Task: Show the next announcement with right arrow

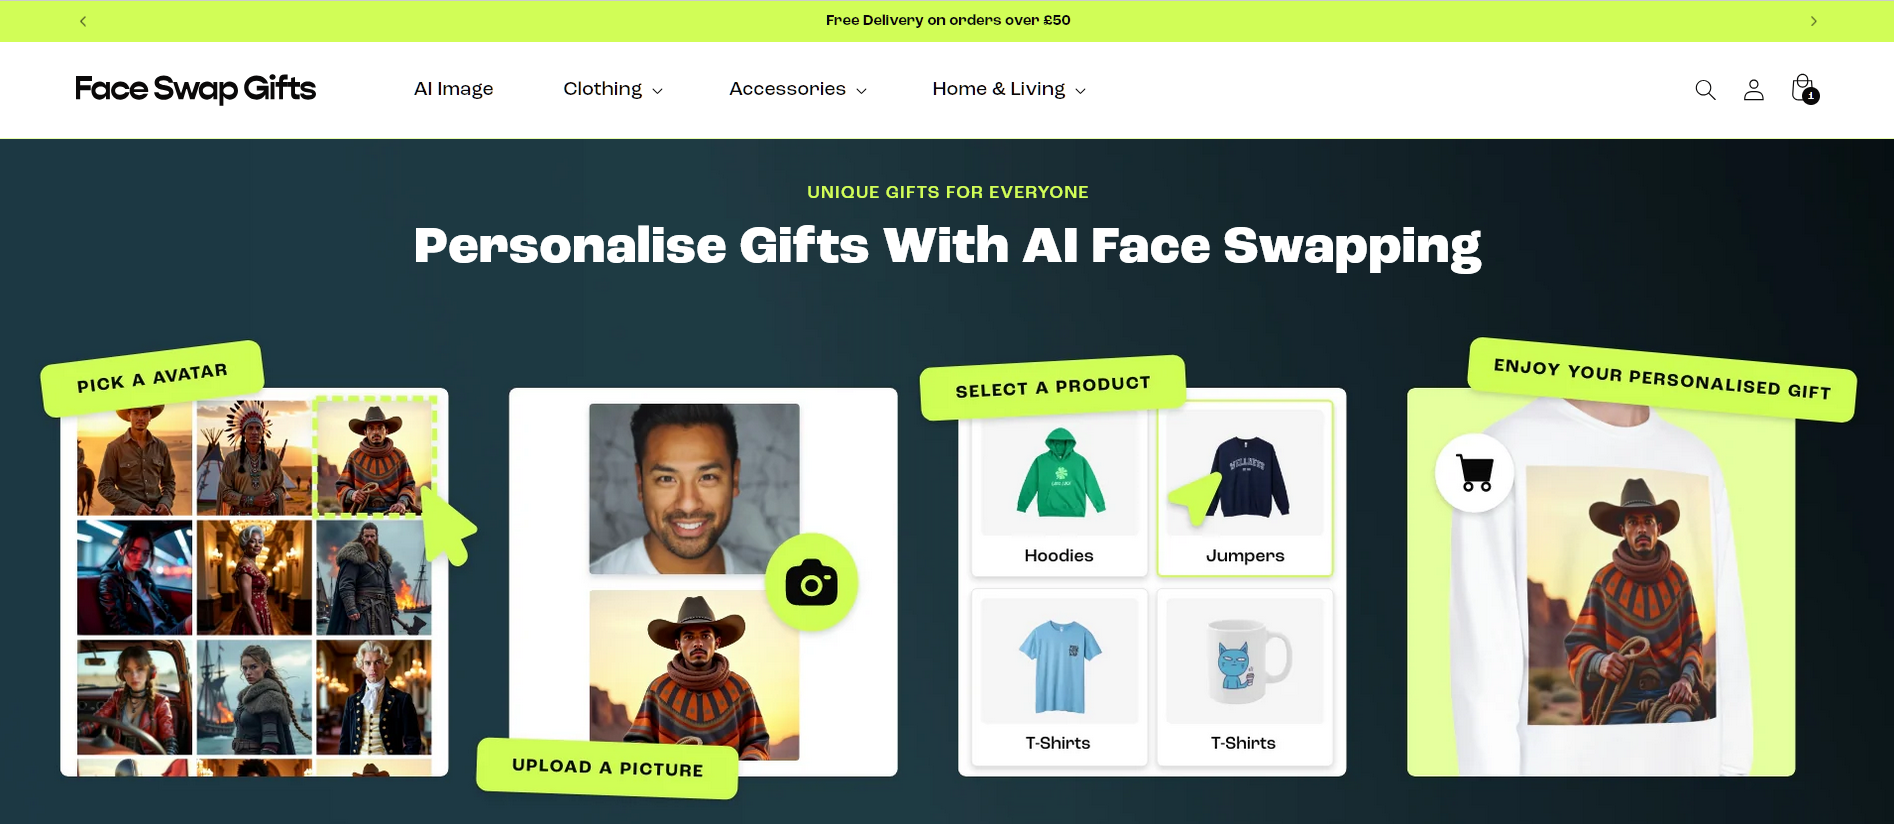Action: [x=1813, y=21]
